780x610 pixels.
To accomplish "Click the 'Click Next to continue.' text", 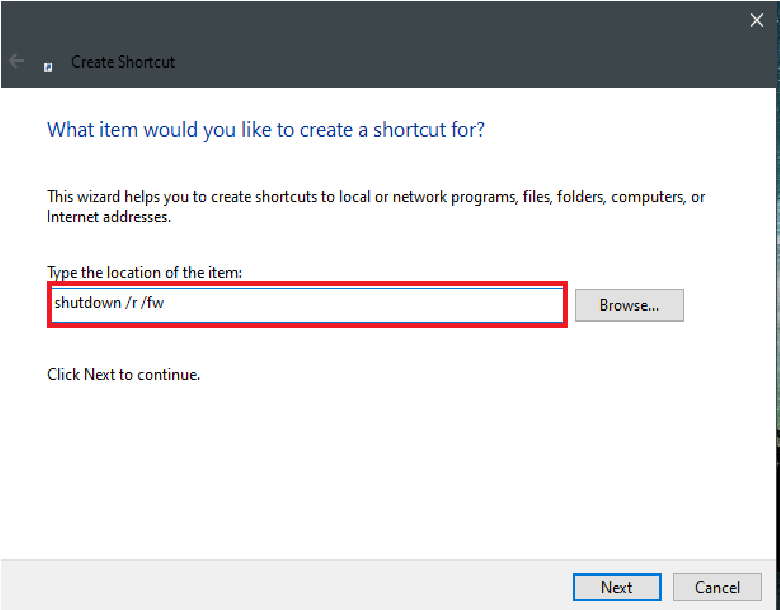I will click(x=123, y=374).
